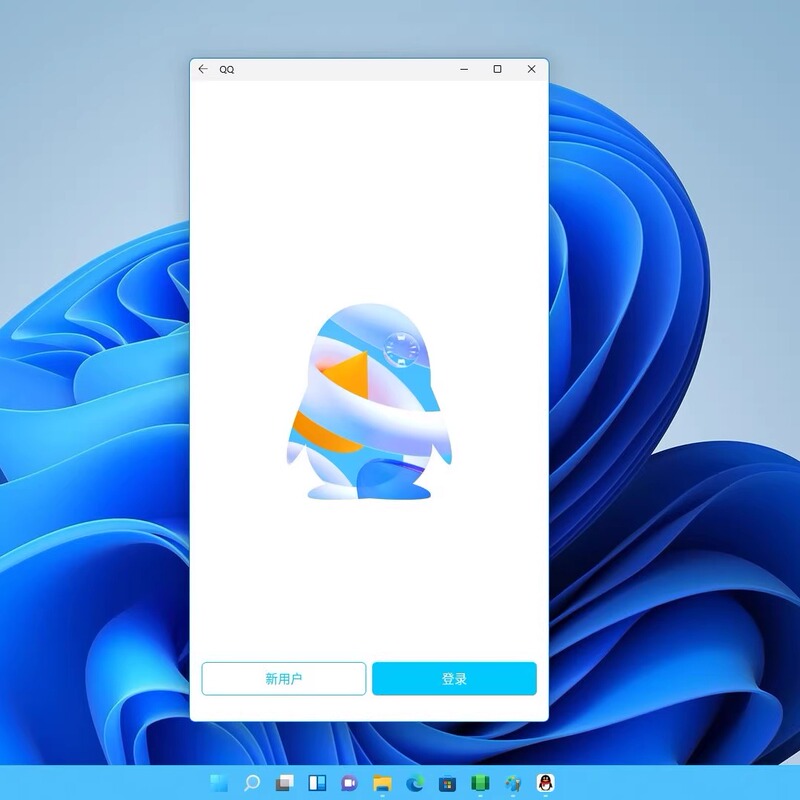Open Teams Chat from taskbar
The height and width of the screenshot is (800, 800).
[x=349, y=783]
